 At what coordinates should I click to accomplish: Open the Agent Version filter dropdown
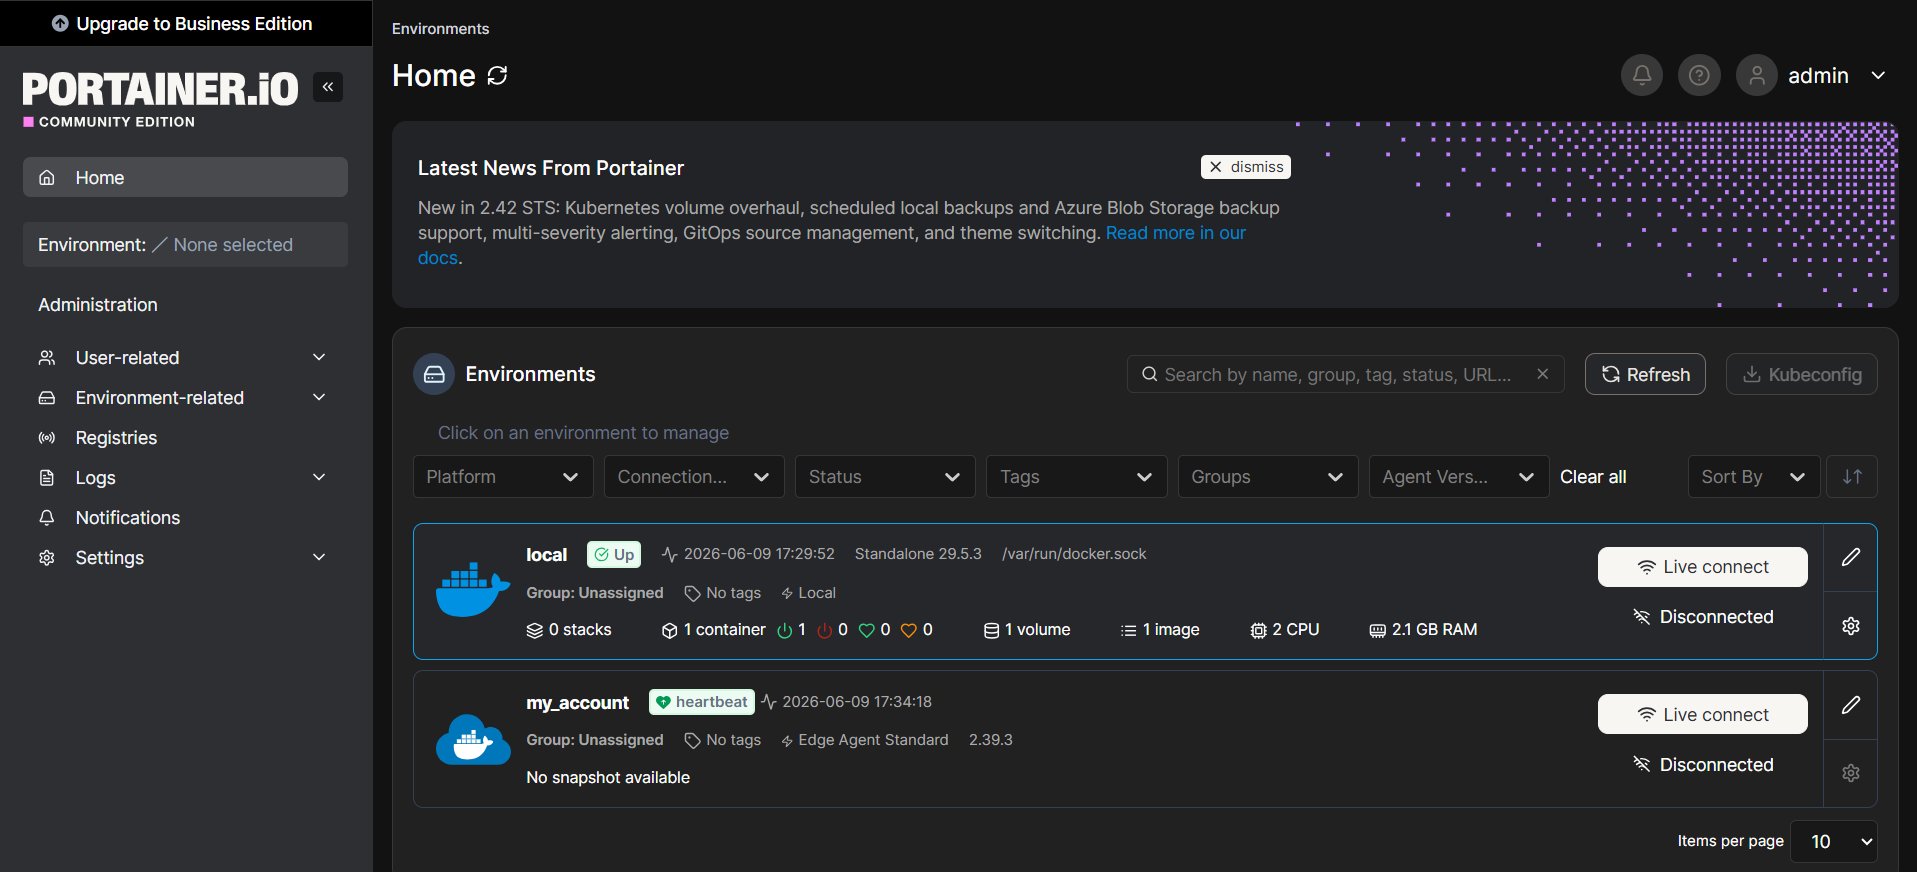click(1459, 477)
